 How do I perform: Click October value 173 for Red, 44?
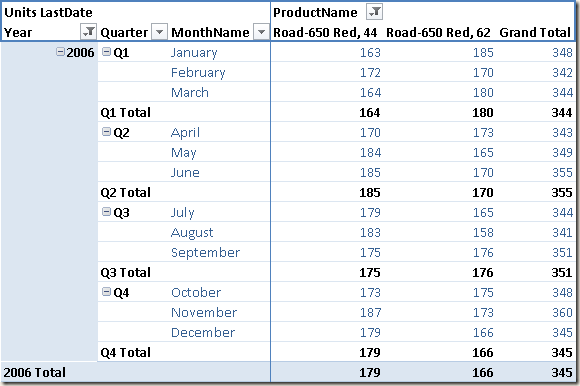370,292
